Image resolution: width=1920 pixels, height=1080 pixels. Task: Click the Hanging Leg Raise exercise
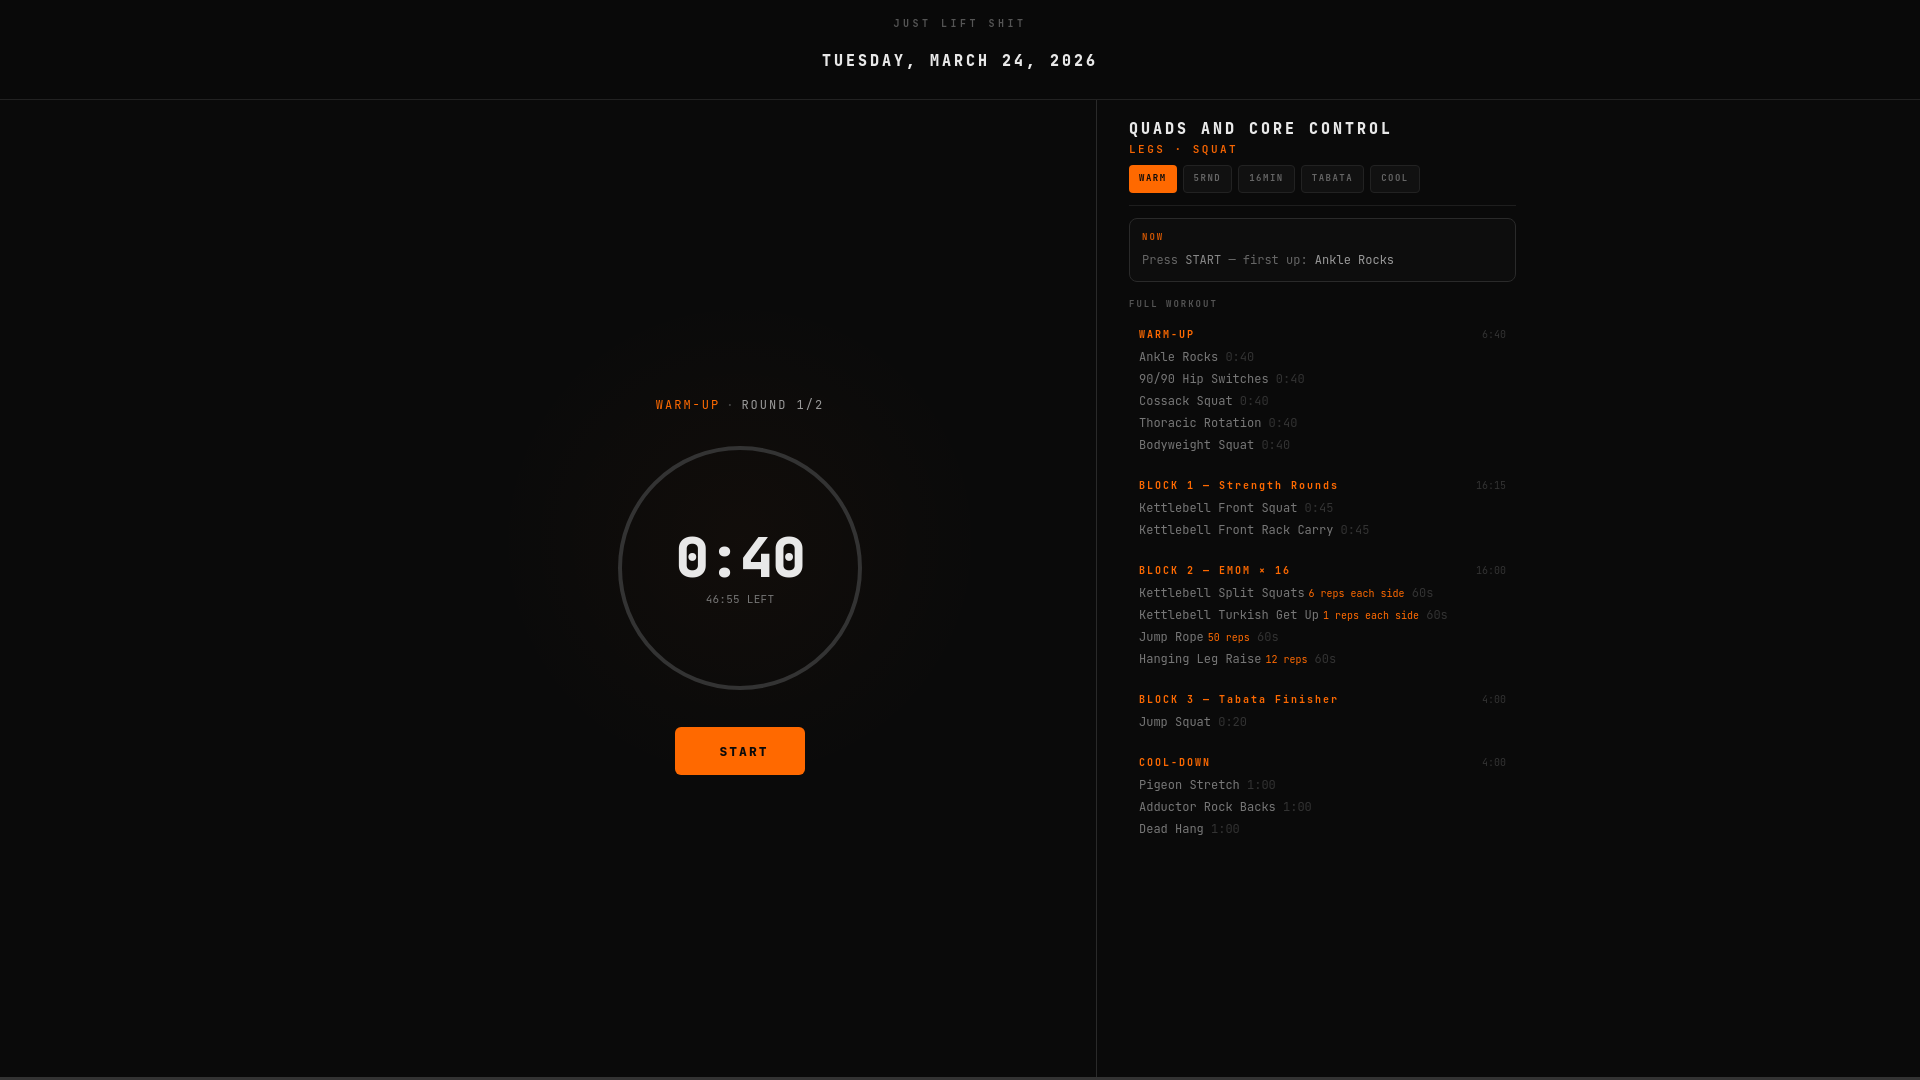(x=1200, y=659)
